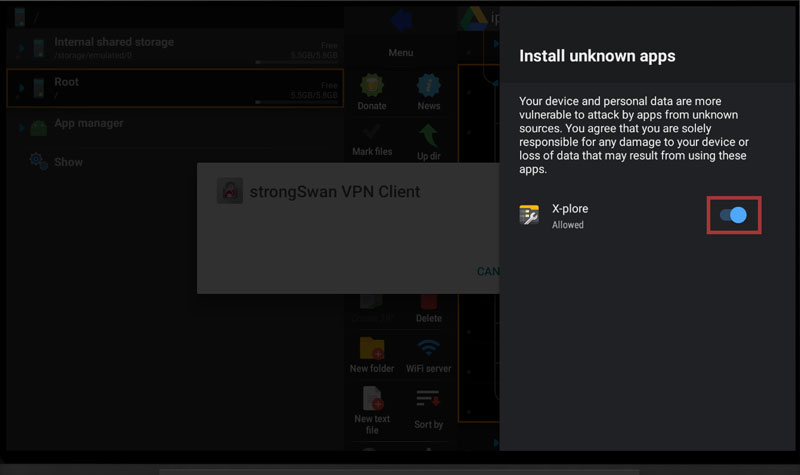The height and width of the screenshot is (475, 800).
Task: Create a New folder via its icon
Action: pyautogui.click(x=372, y=348)
